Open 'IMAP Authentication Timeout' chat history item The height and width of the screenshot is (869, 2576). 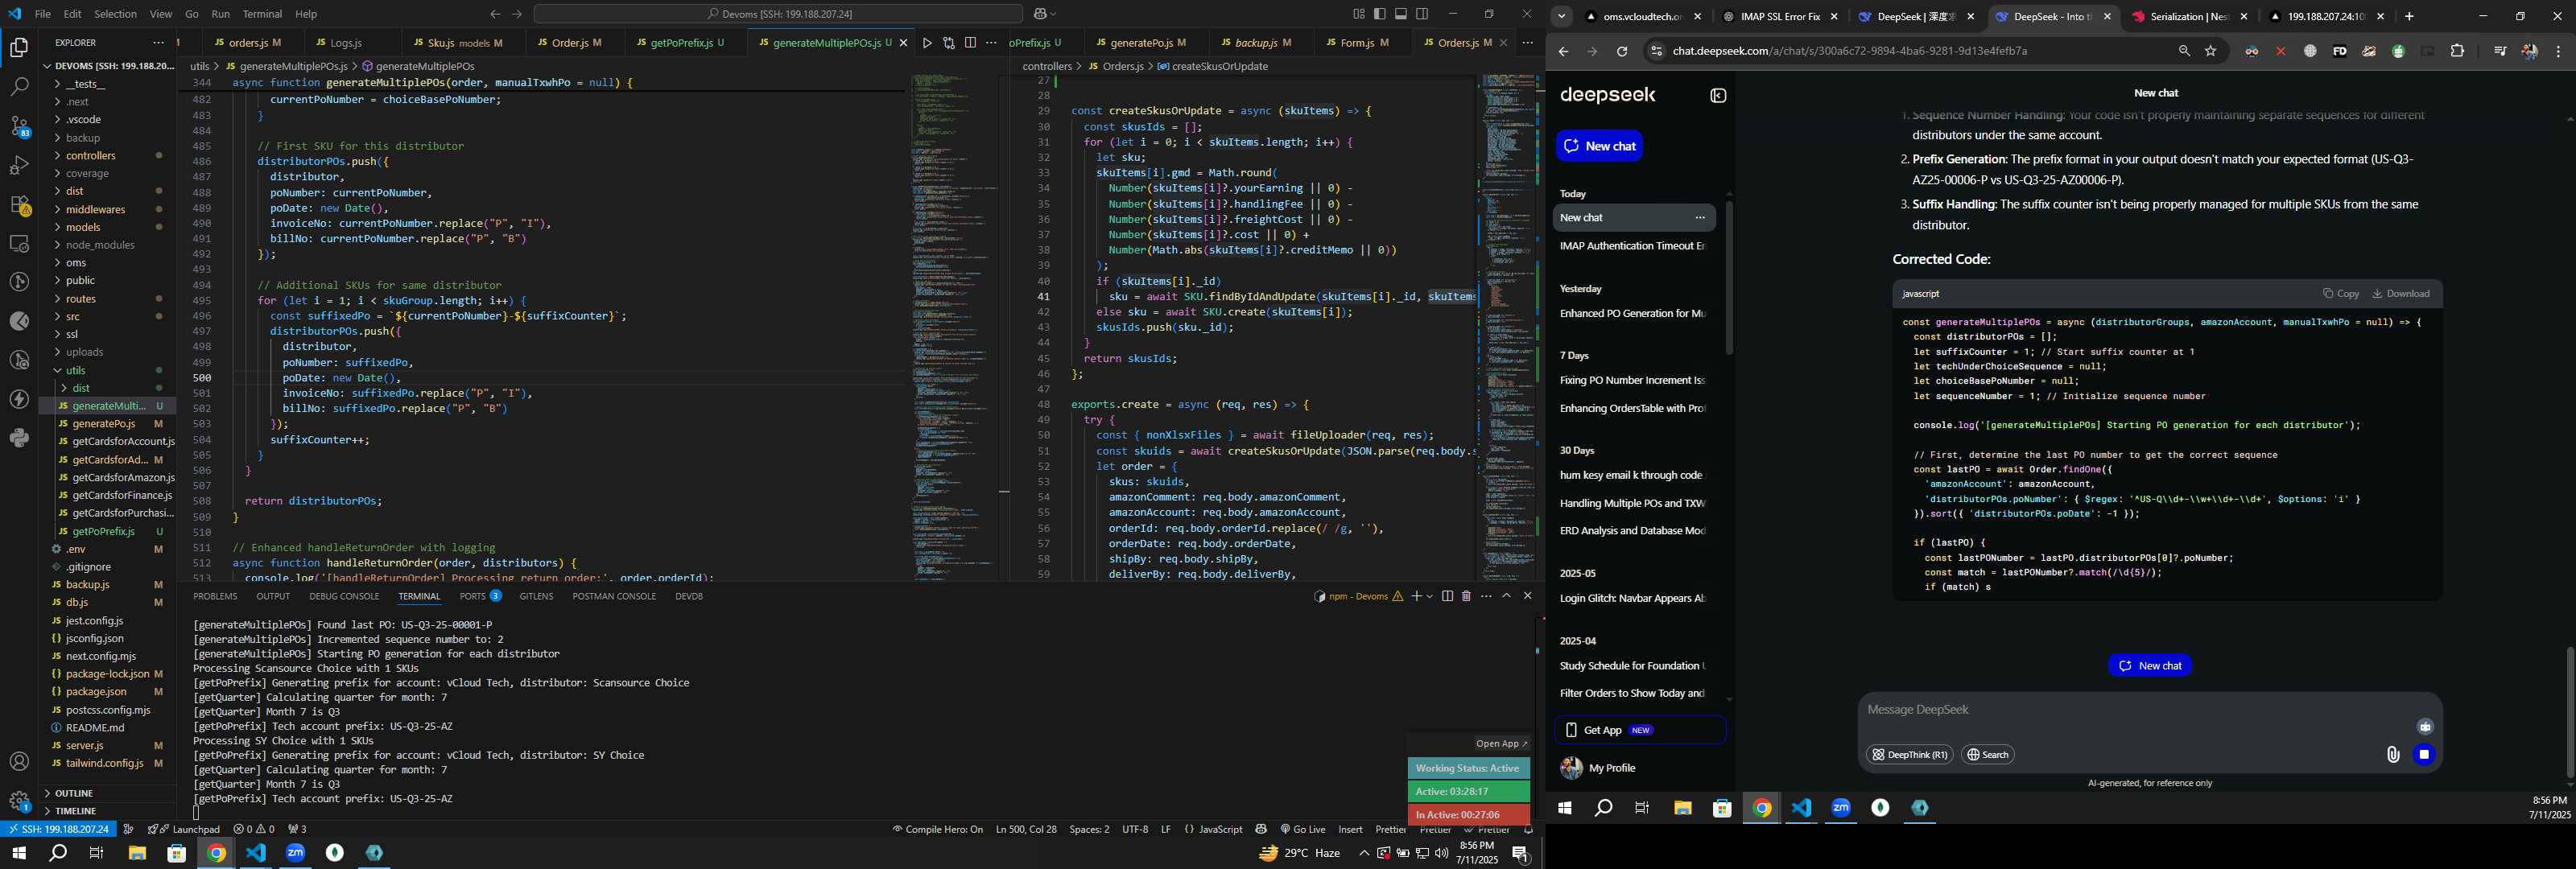(1632, 246)
